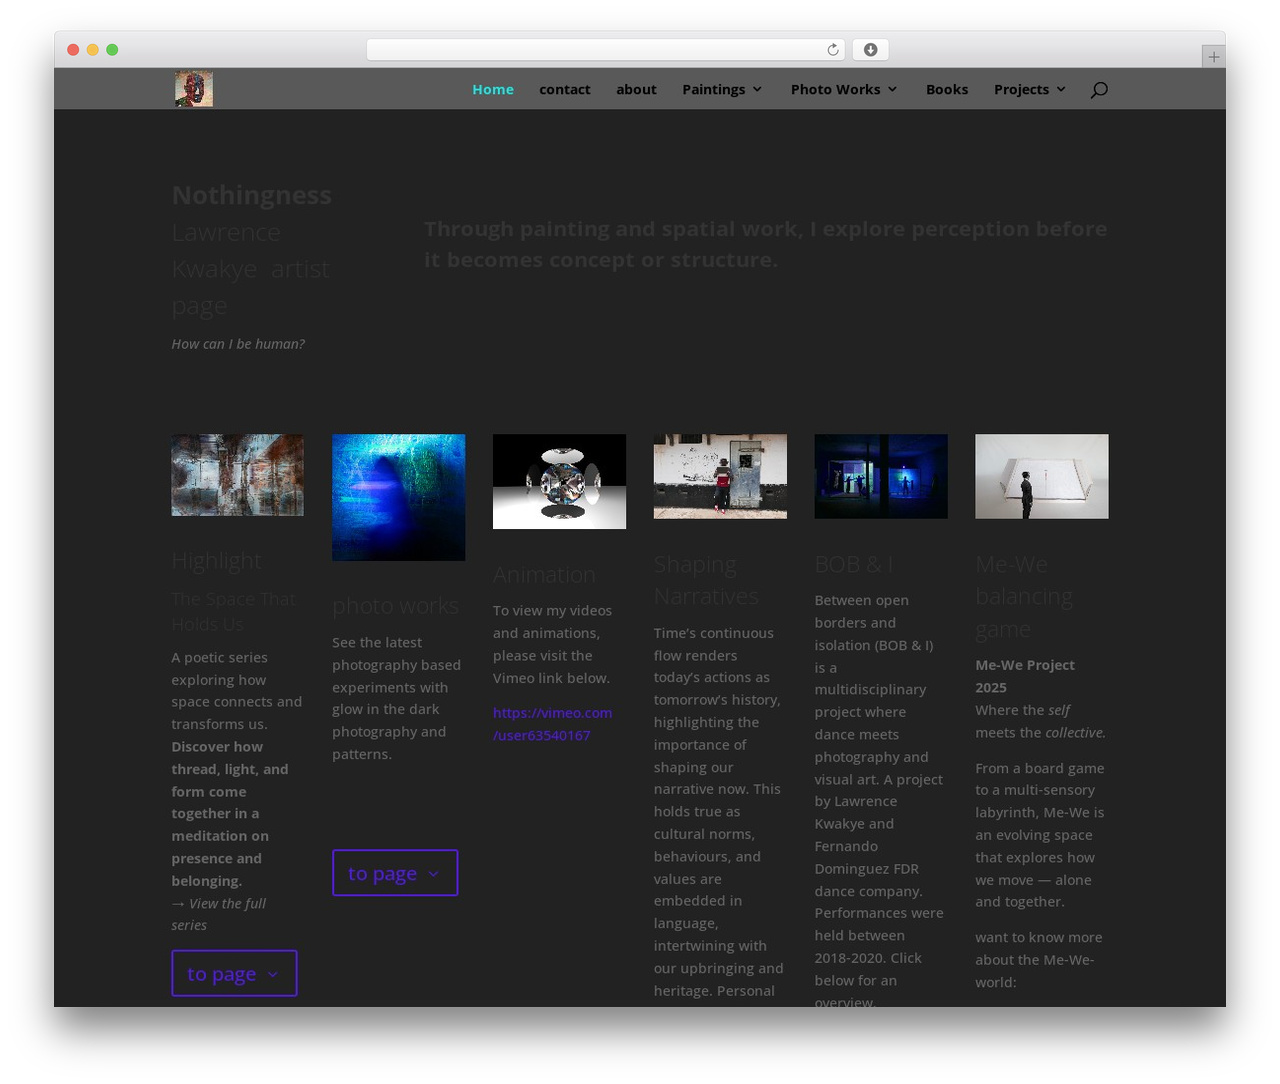Open the Highlight abstract painting thumbnail
Image resolution: width=1280 pixels, height=1084 pixels.
pyautogui.click(x=237, y=475)
